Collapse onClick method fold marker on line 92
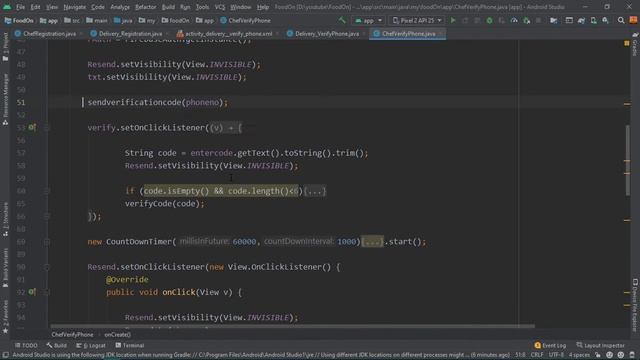Viewport: 640px width, 360px height. click(x=47, y=292)
